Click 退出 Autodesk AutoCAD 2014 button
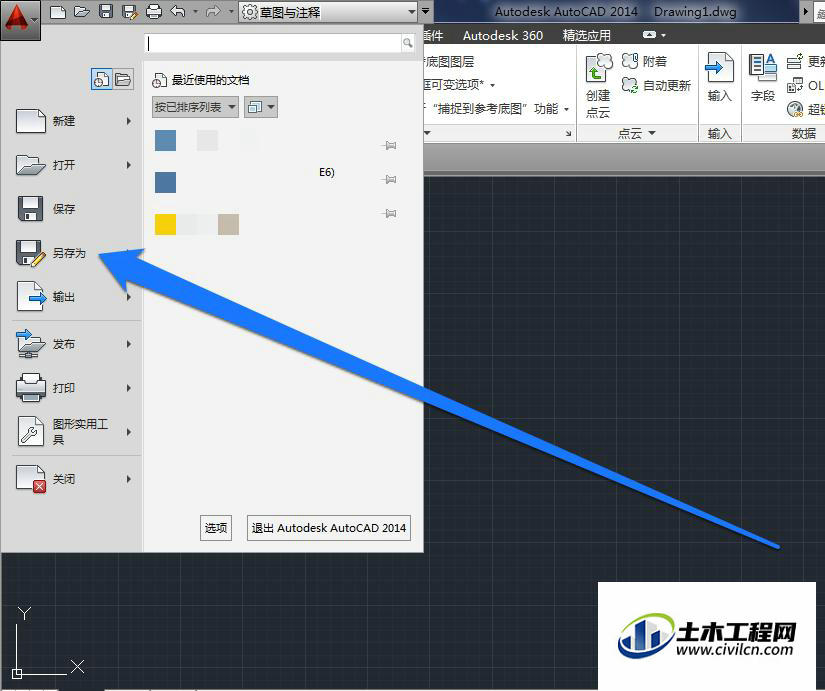The height and width of the screenshot is (691, 825). (x=329, y=528)
